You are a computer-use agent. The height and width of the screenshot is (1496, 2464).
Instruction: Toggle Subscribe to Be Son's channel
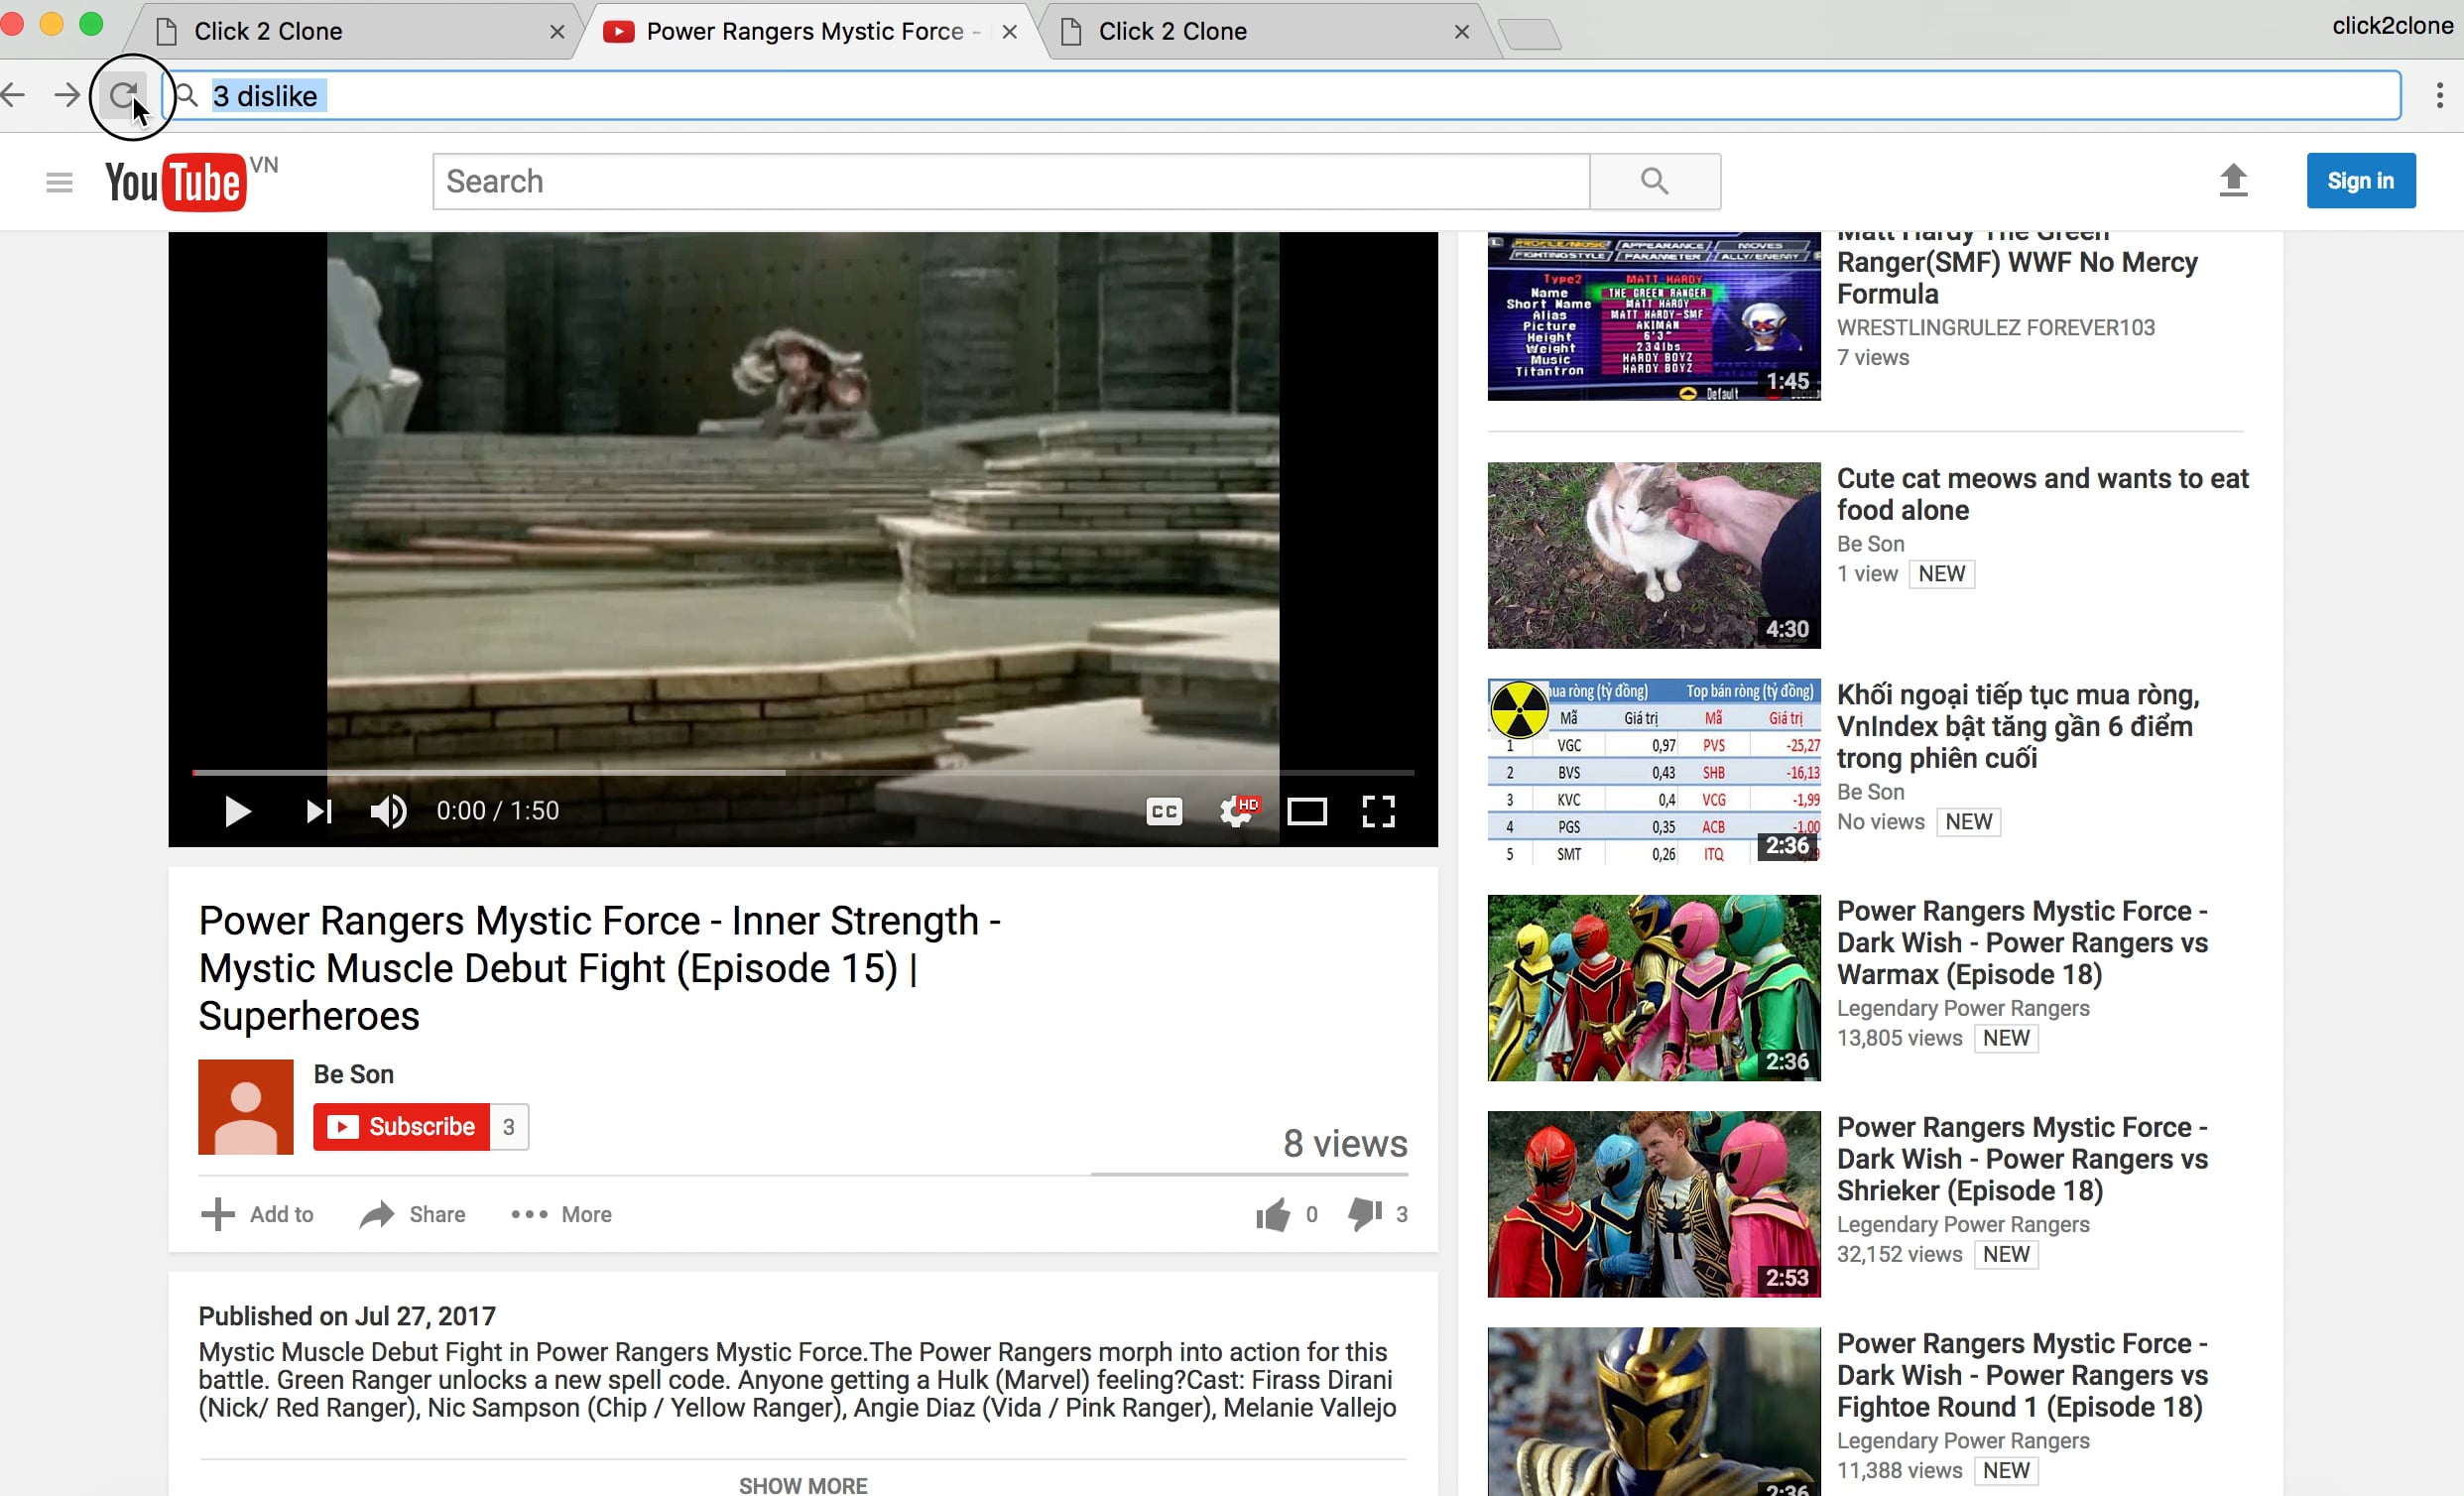click(400, 1126)
